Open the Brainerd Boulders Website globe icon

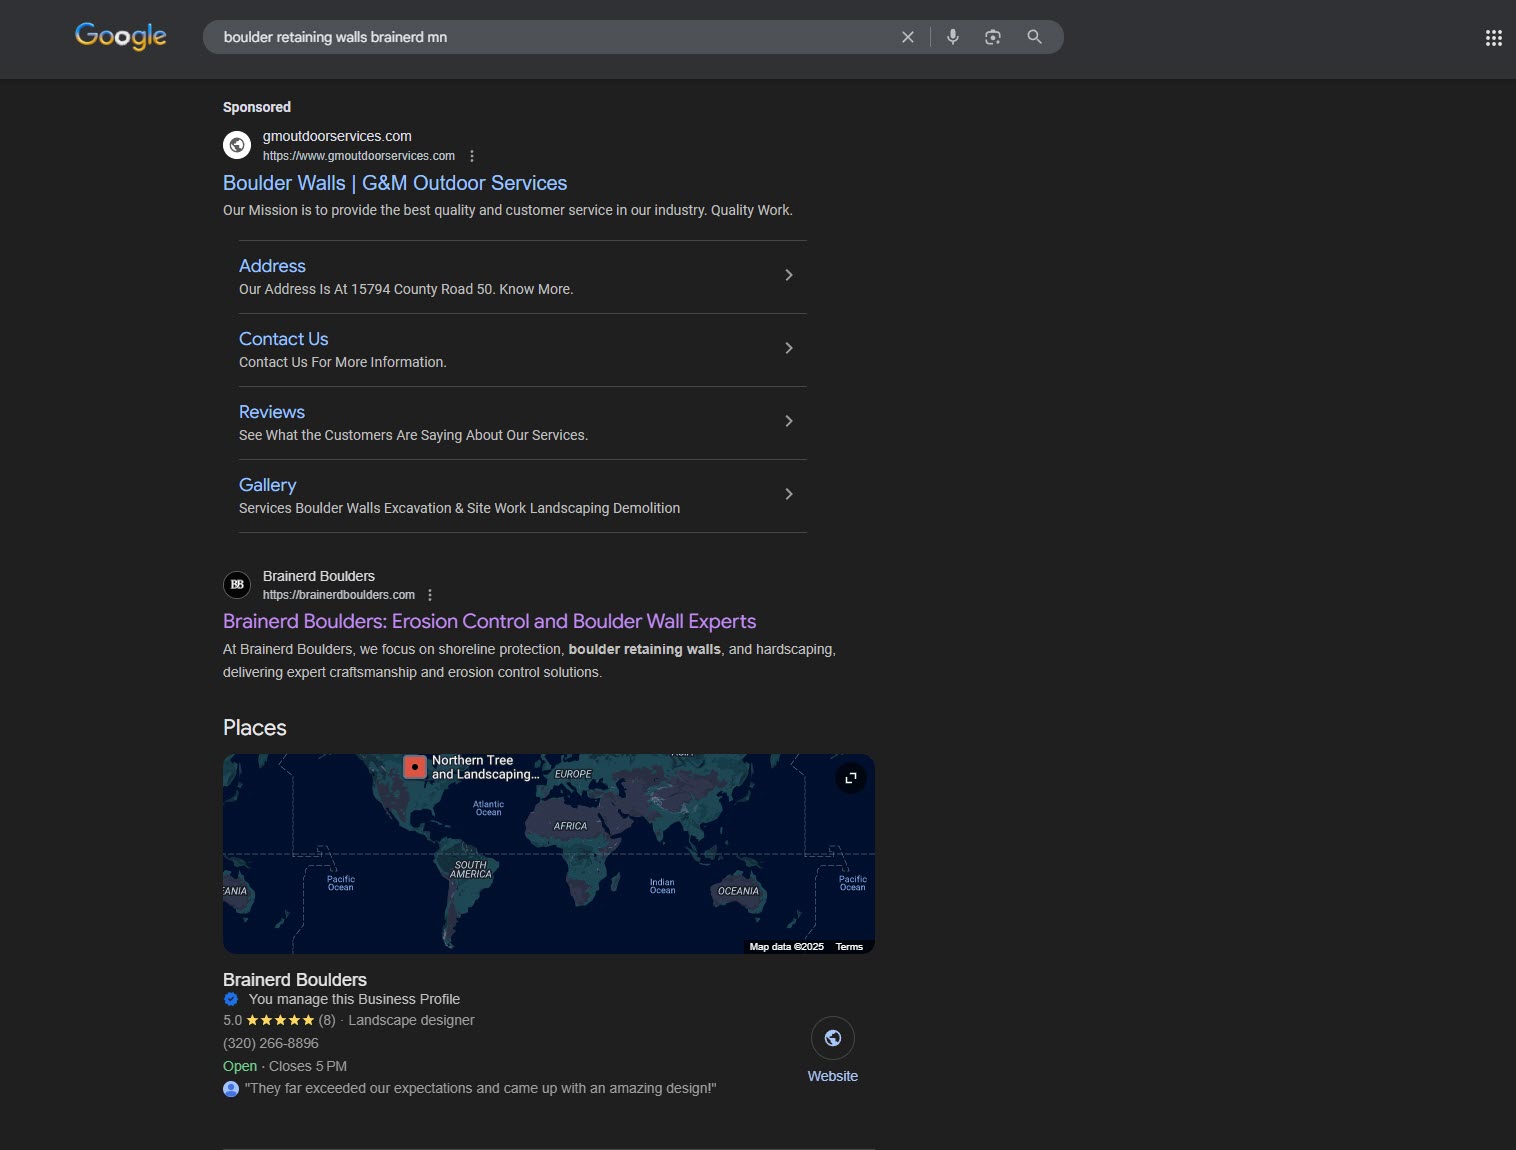point(833,1038)
